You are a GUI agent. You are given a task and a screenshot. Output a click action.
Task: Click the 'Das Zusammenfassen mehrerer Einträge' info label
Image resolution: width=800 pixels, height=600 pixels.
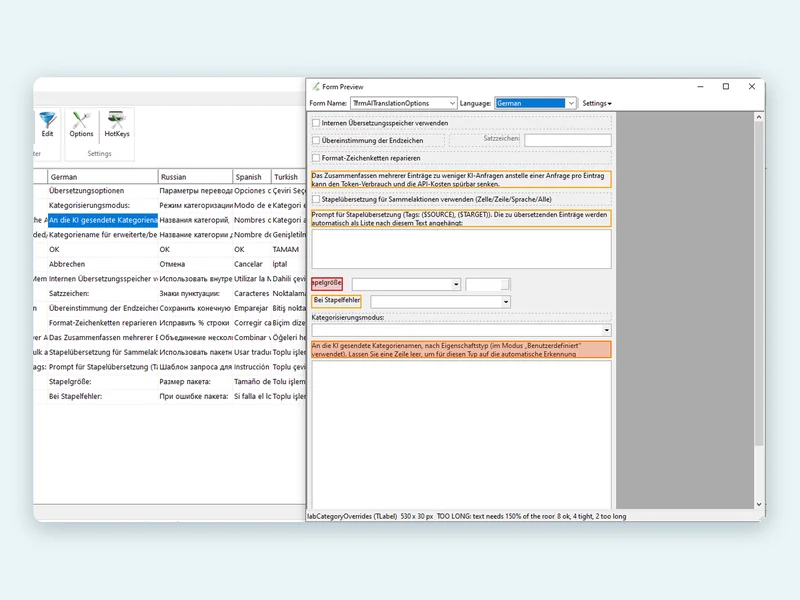[x=461, y=180]
